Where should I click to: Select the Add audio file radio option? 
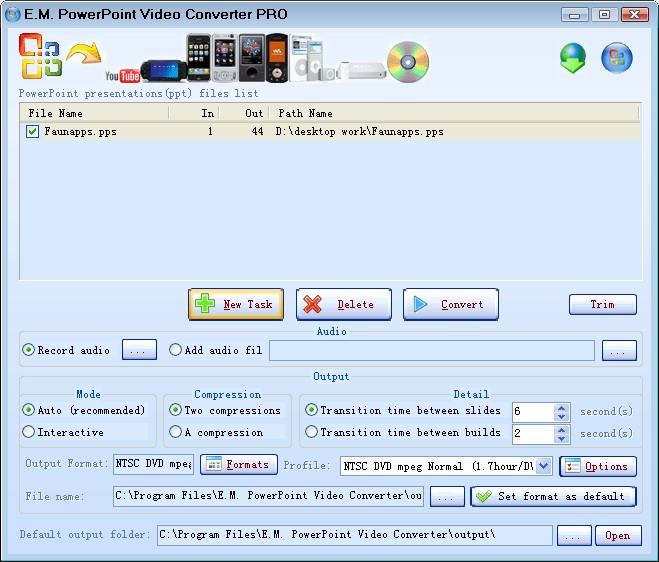[x=176, y=351]
